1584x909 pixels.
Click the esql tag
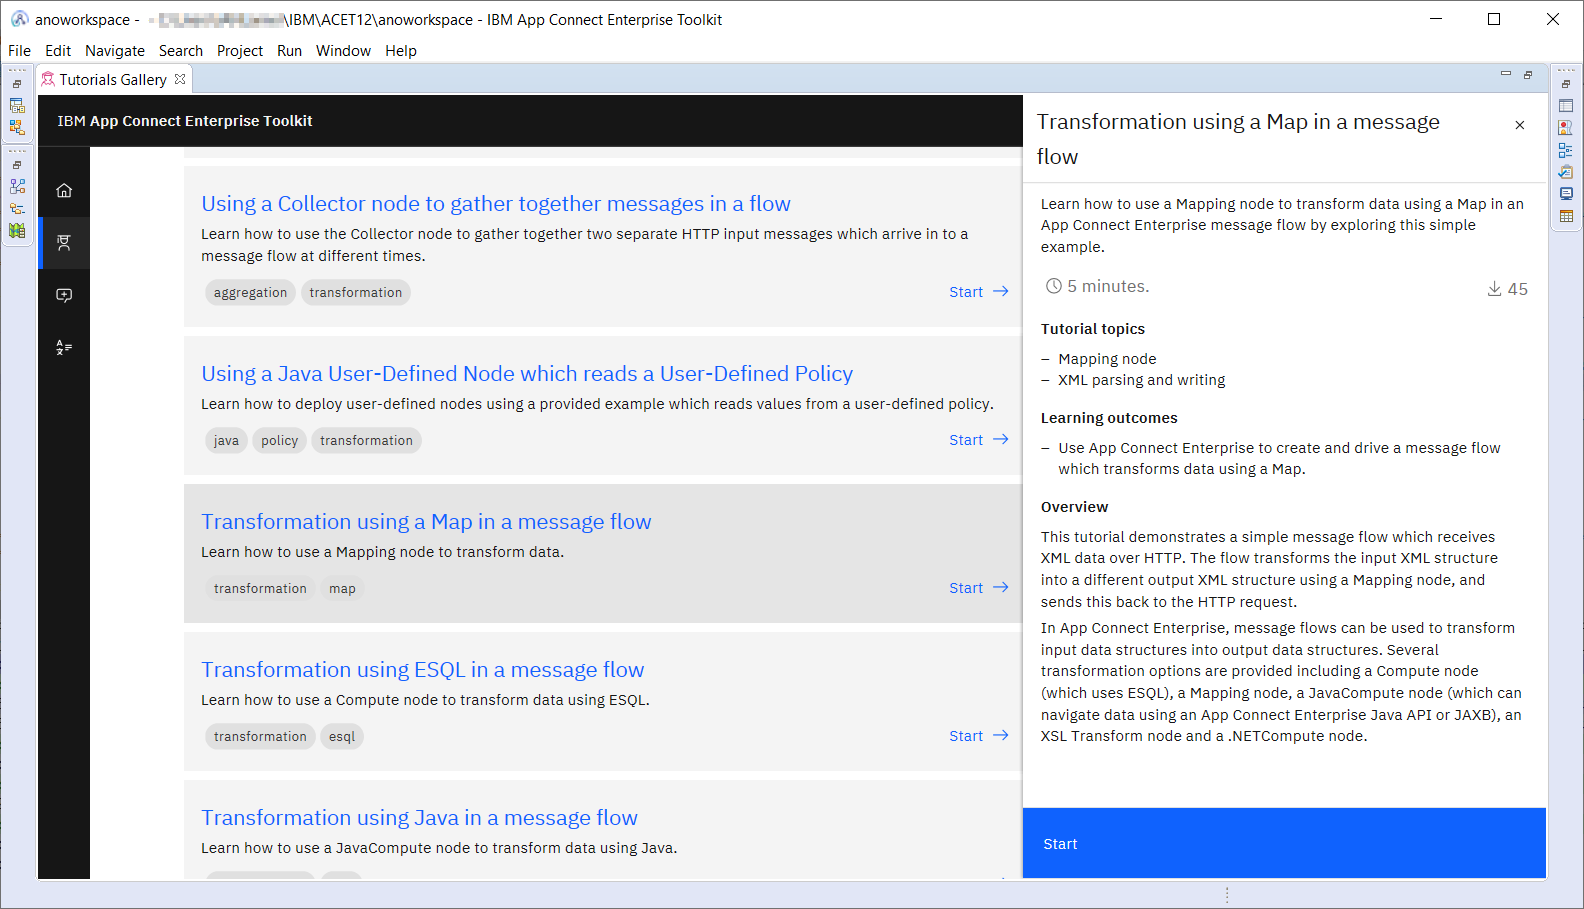(x=342, y=737)
